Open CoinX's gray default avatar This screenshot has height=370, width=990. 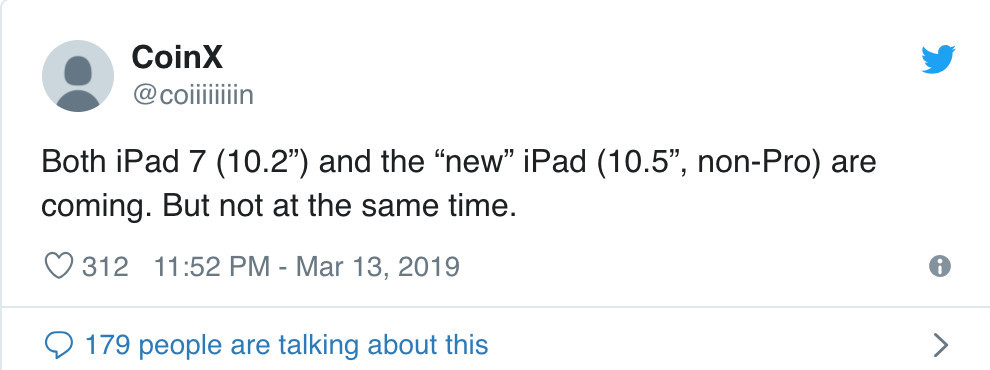click(x=78, y=76)
